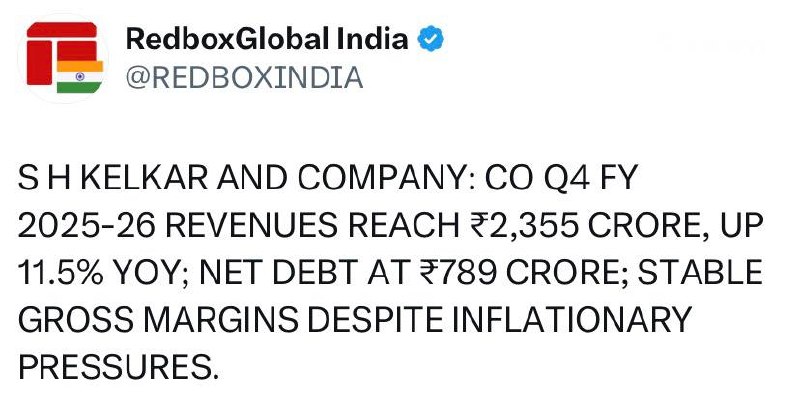Open the RedboxGlobal India profile picture

pyautogui.click(x=64, y=58)
